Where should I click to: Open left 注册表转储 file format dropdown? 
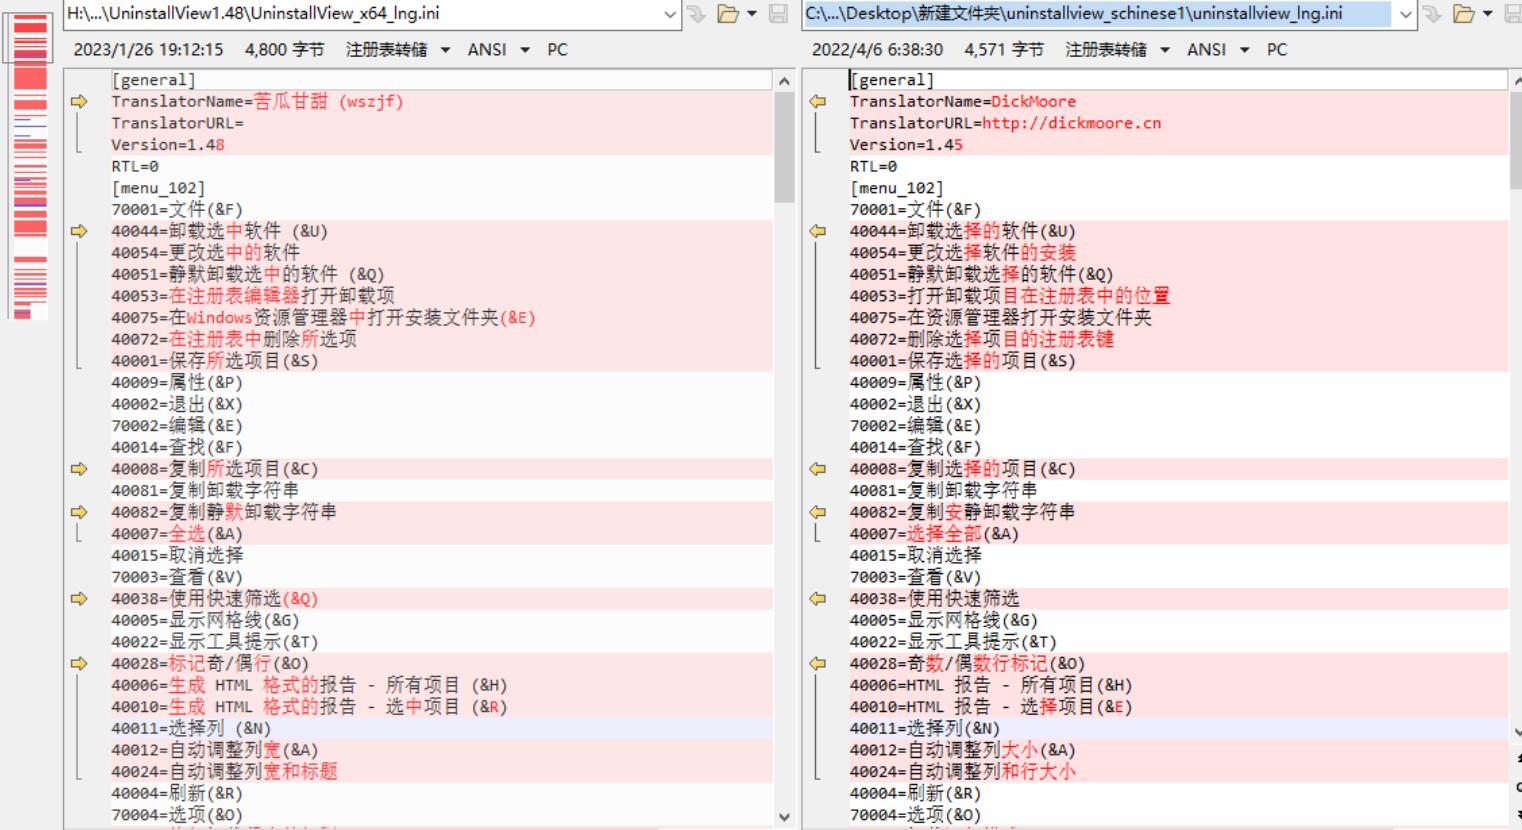[446, 50]
